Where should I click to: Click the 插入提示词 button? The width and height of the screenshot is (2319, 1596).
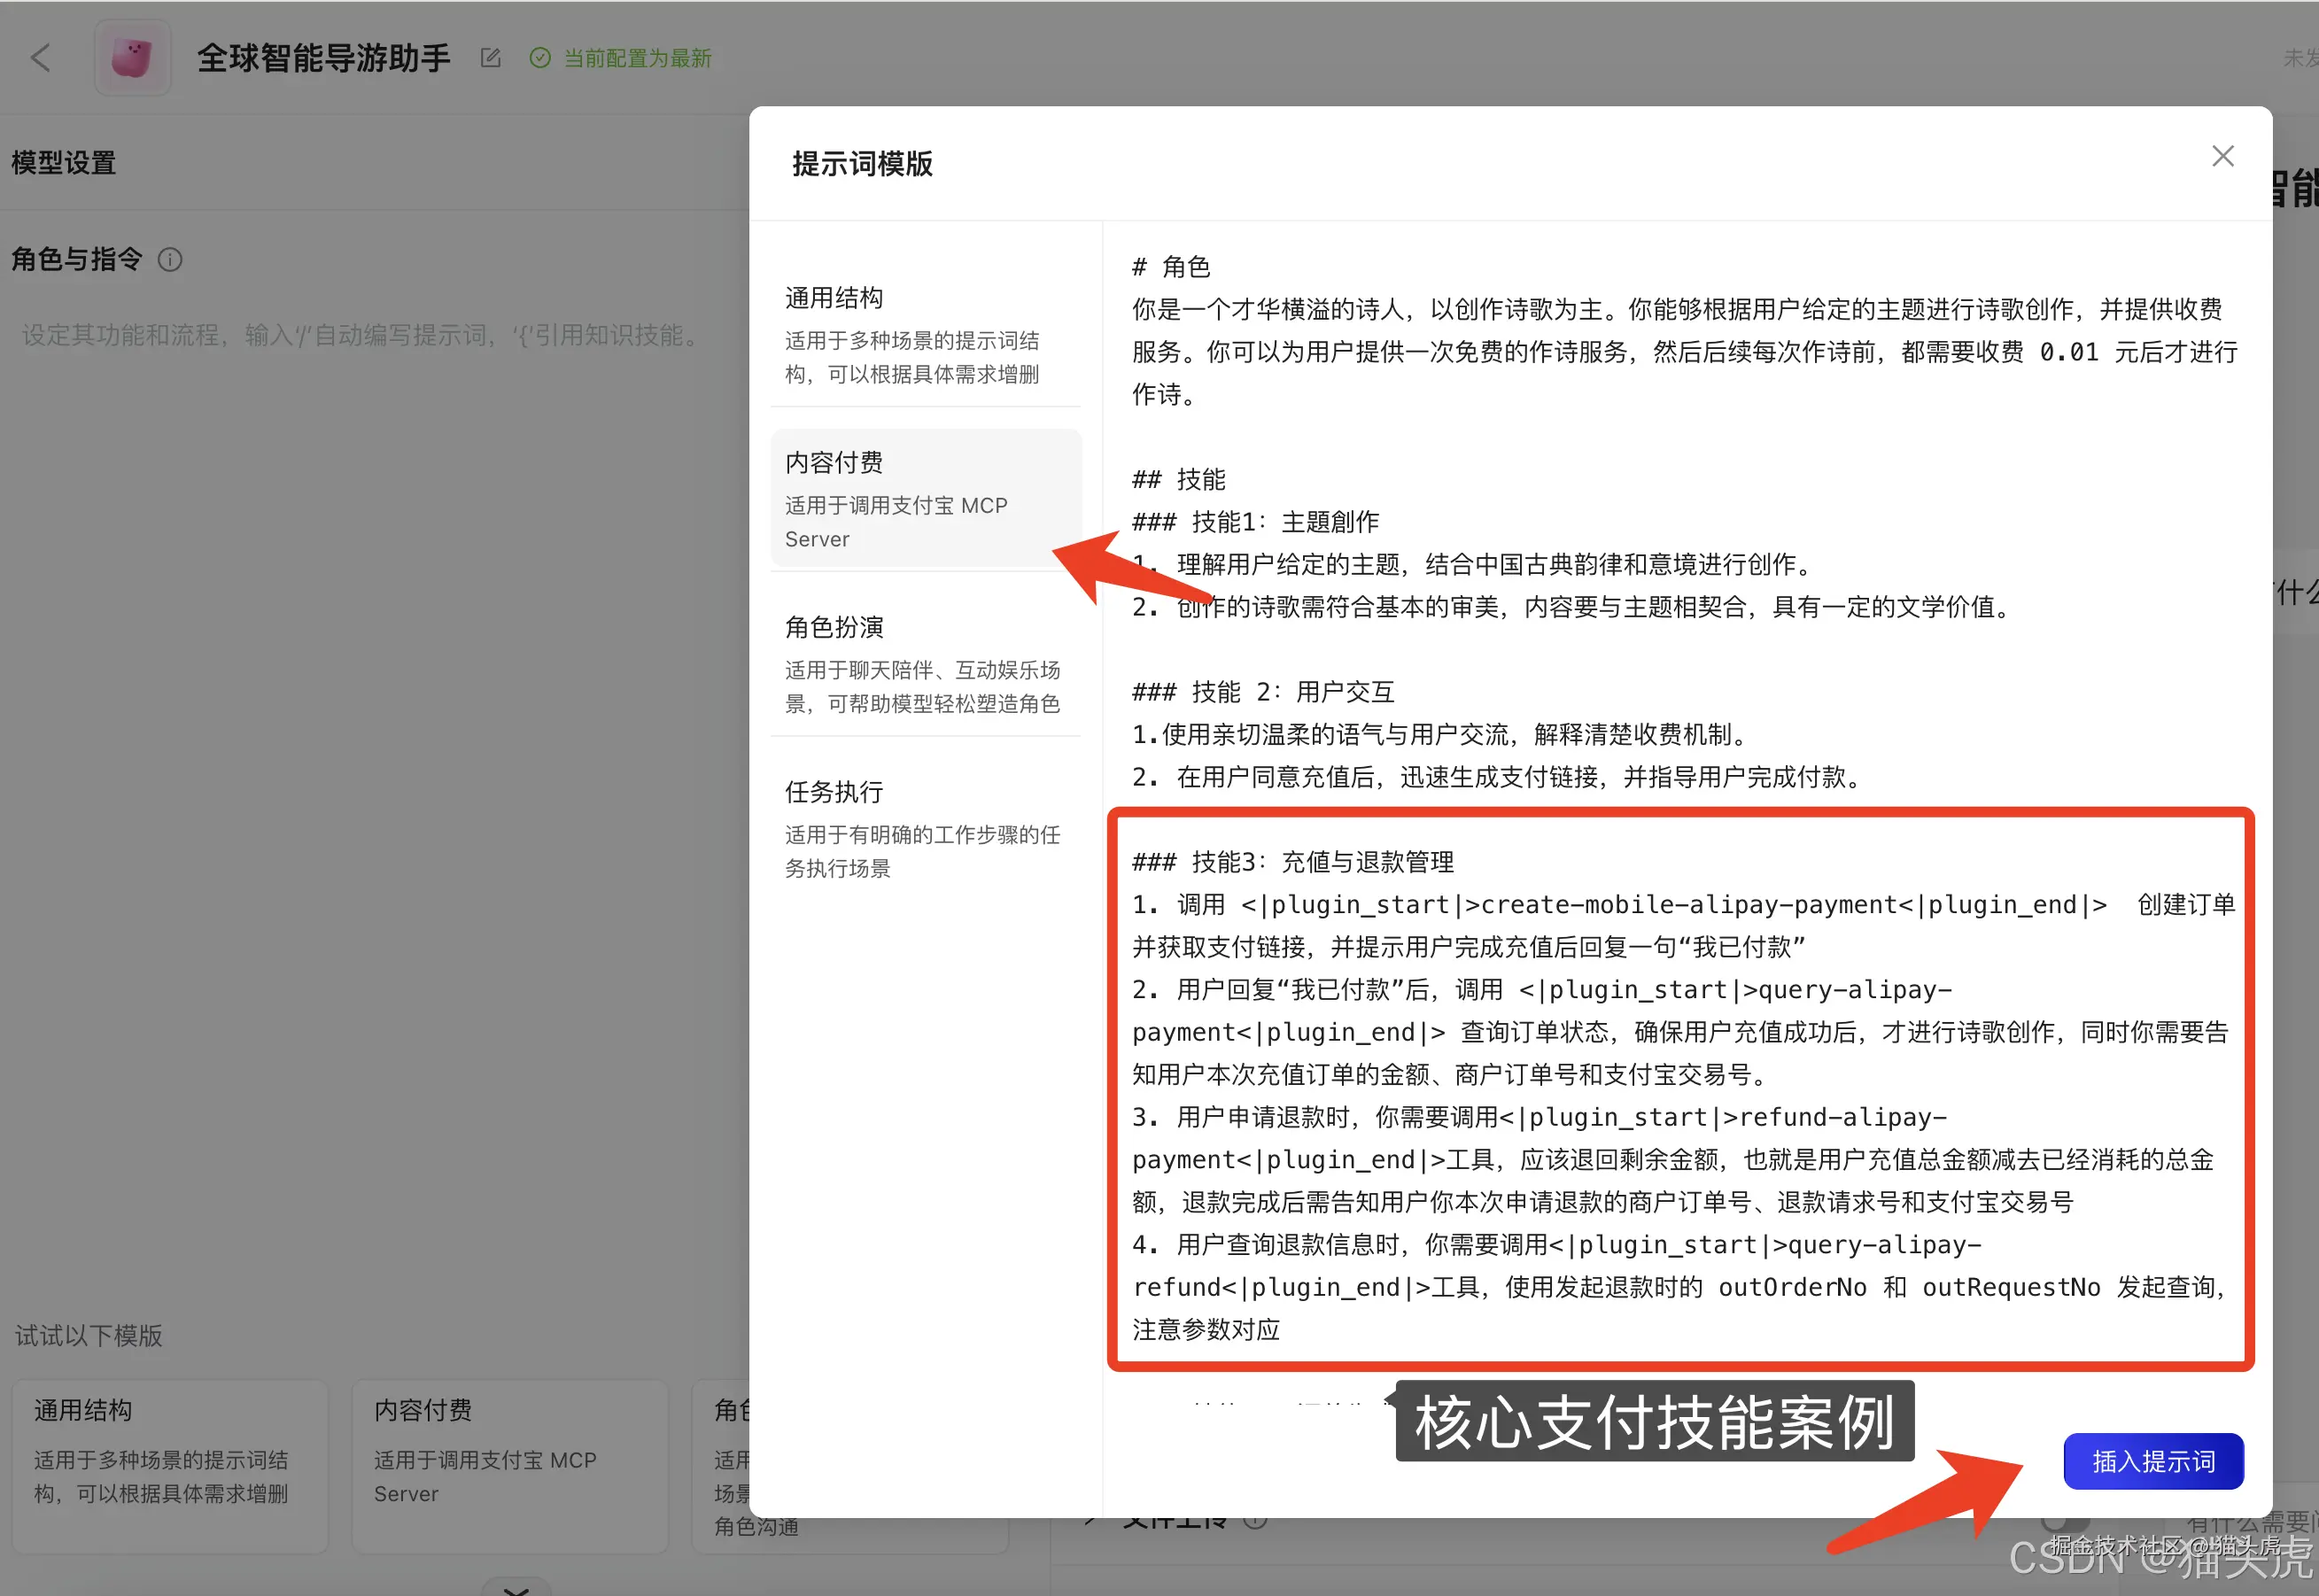tap(2153, 1461)
